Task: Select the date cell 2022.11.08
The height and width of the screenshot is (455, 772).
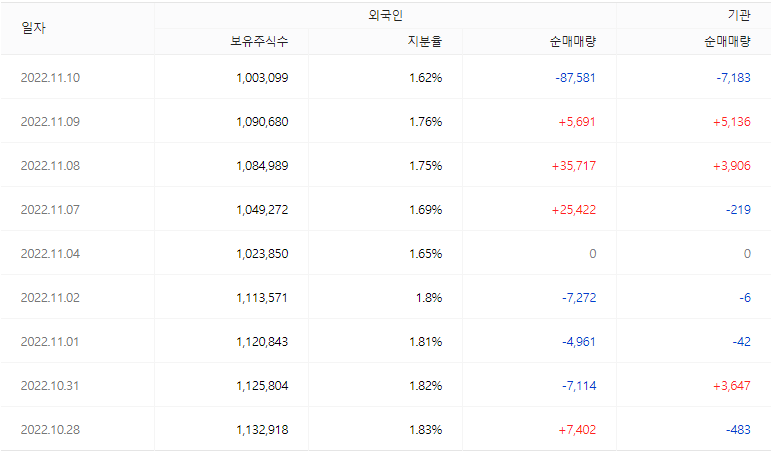Action: 50,166
